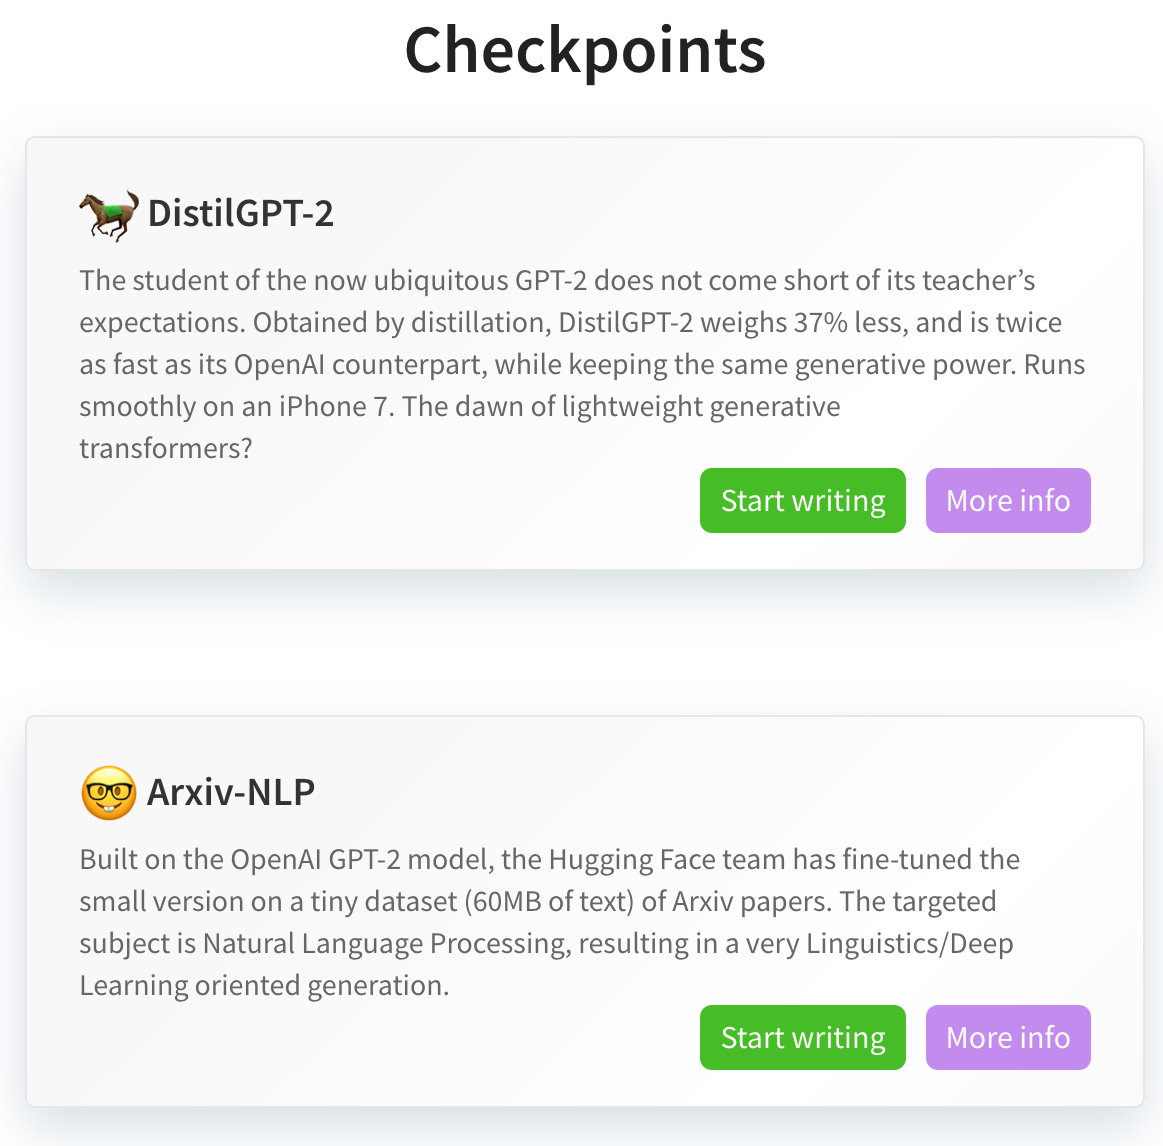Click text 'Learning oriented generation.'
Image resolution: width=1163 pixels, height=1146 pixels.
[x=264, y=986]
